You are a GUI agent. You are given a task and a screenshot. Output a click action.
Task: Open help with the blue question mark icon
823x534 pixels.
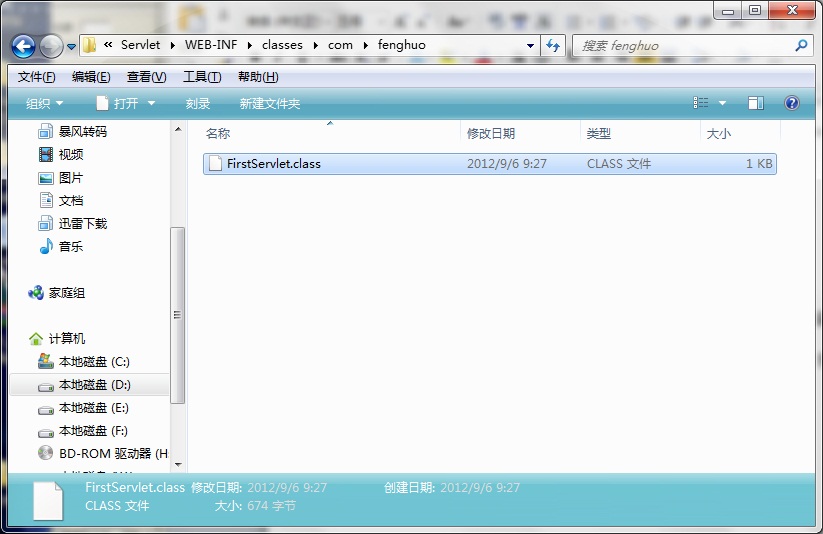click(792, 103)
